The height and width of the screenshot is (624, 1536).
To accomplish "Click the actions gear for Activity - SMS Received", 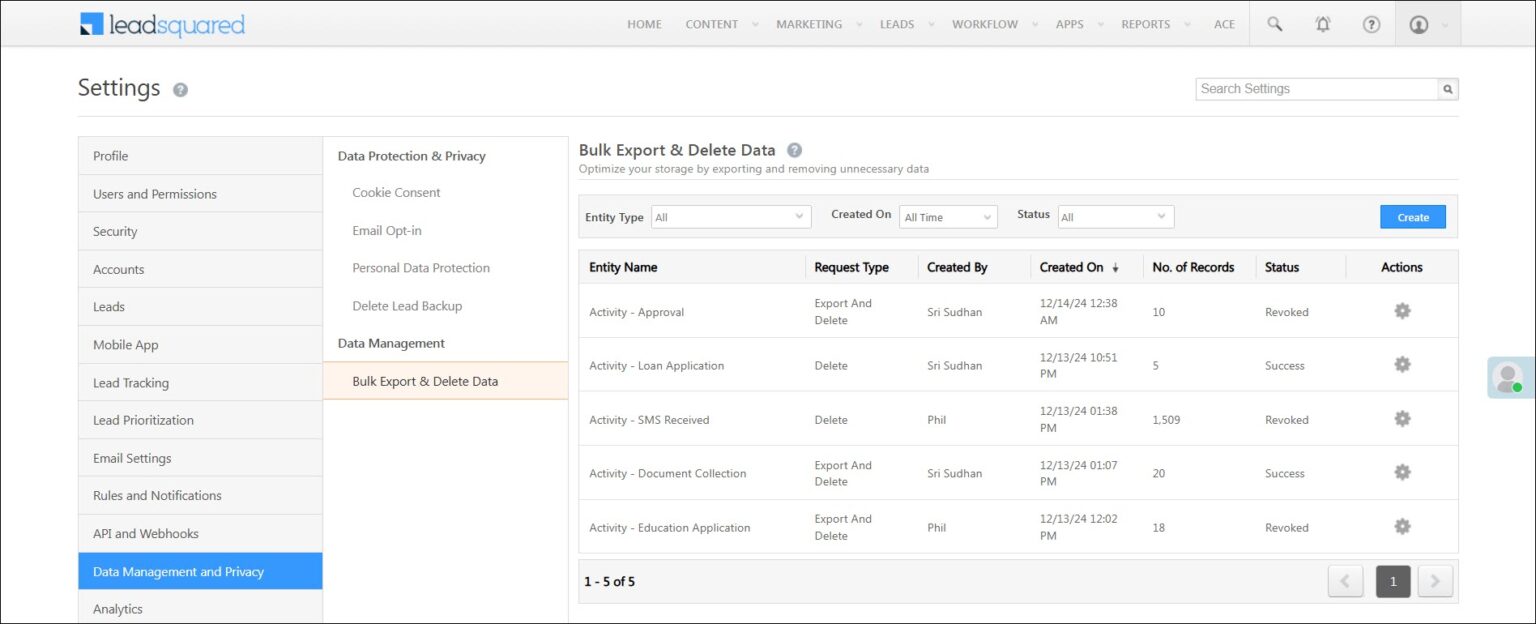I will [1402, 419].
